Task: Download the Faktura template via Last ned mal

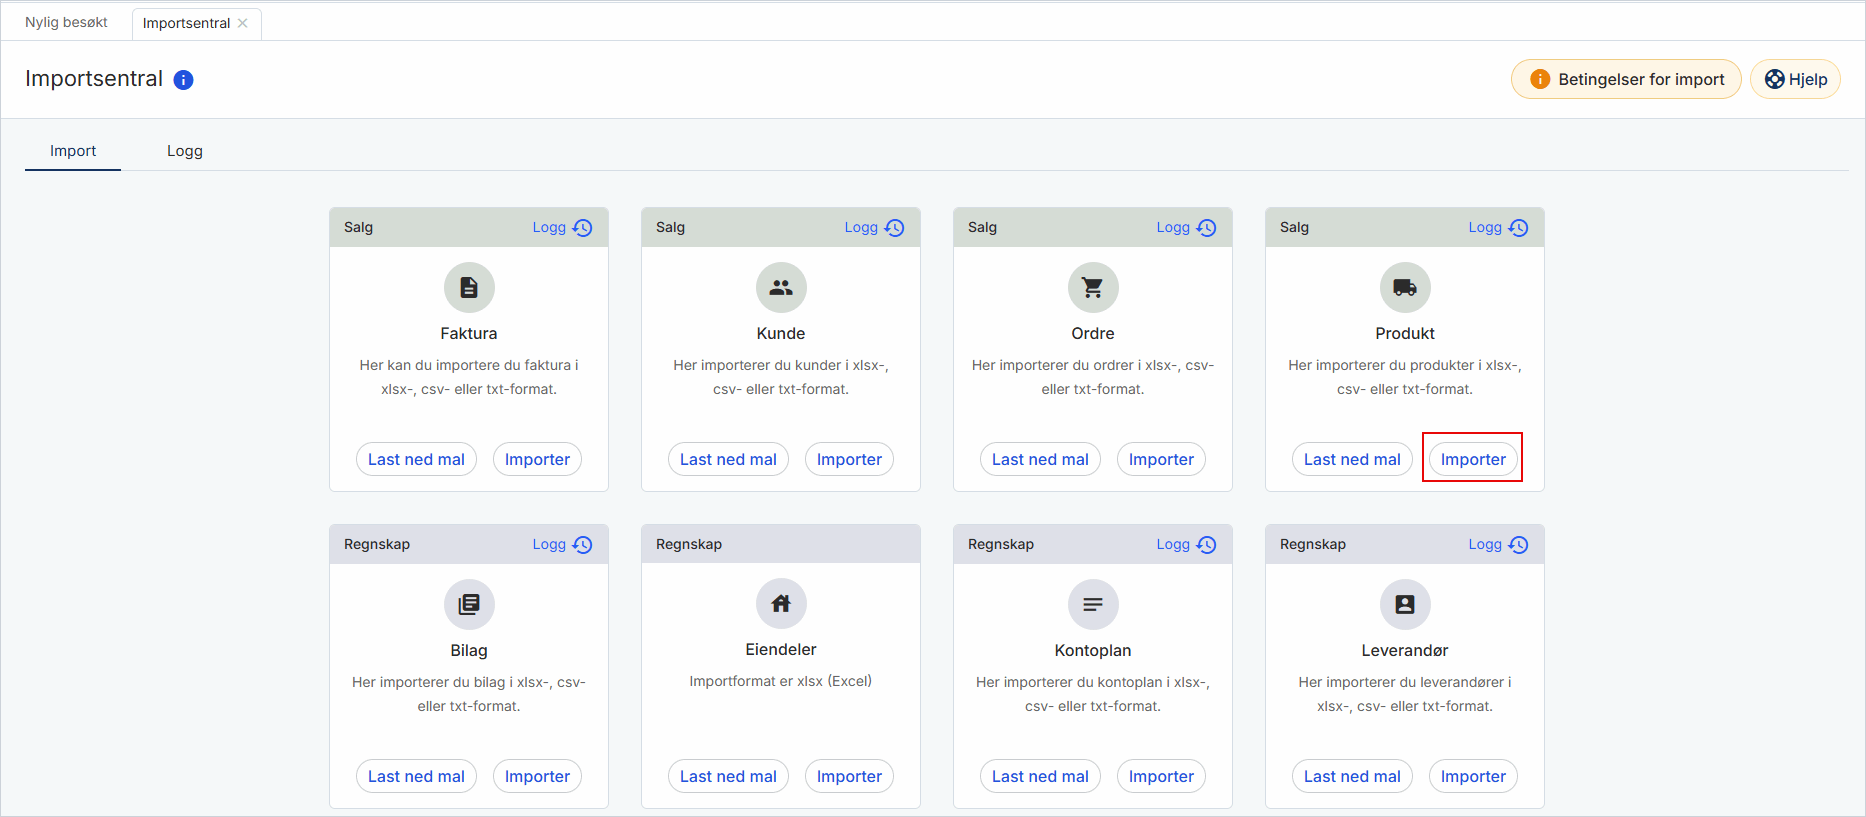Action: point(416,459)
